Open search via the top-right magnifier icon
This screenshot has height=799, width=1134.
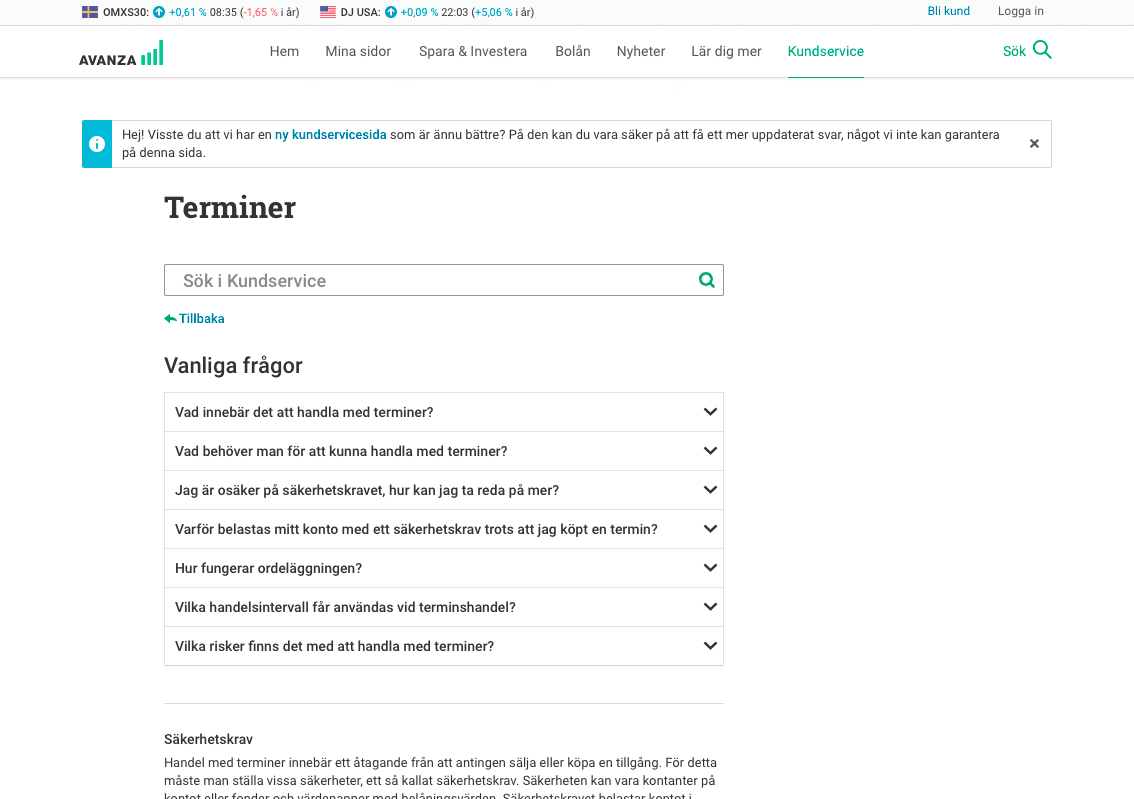point(1040,49)
